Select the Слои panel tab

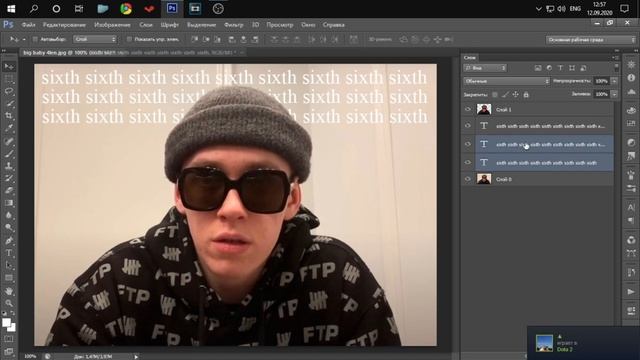470,58
